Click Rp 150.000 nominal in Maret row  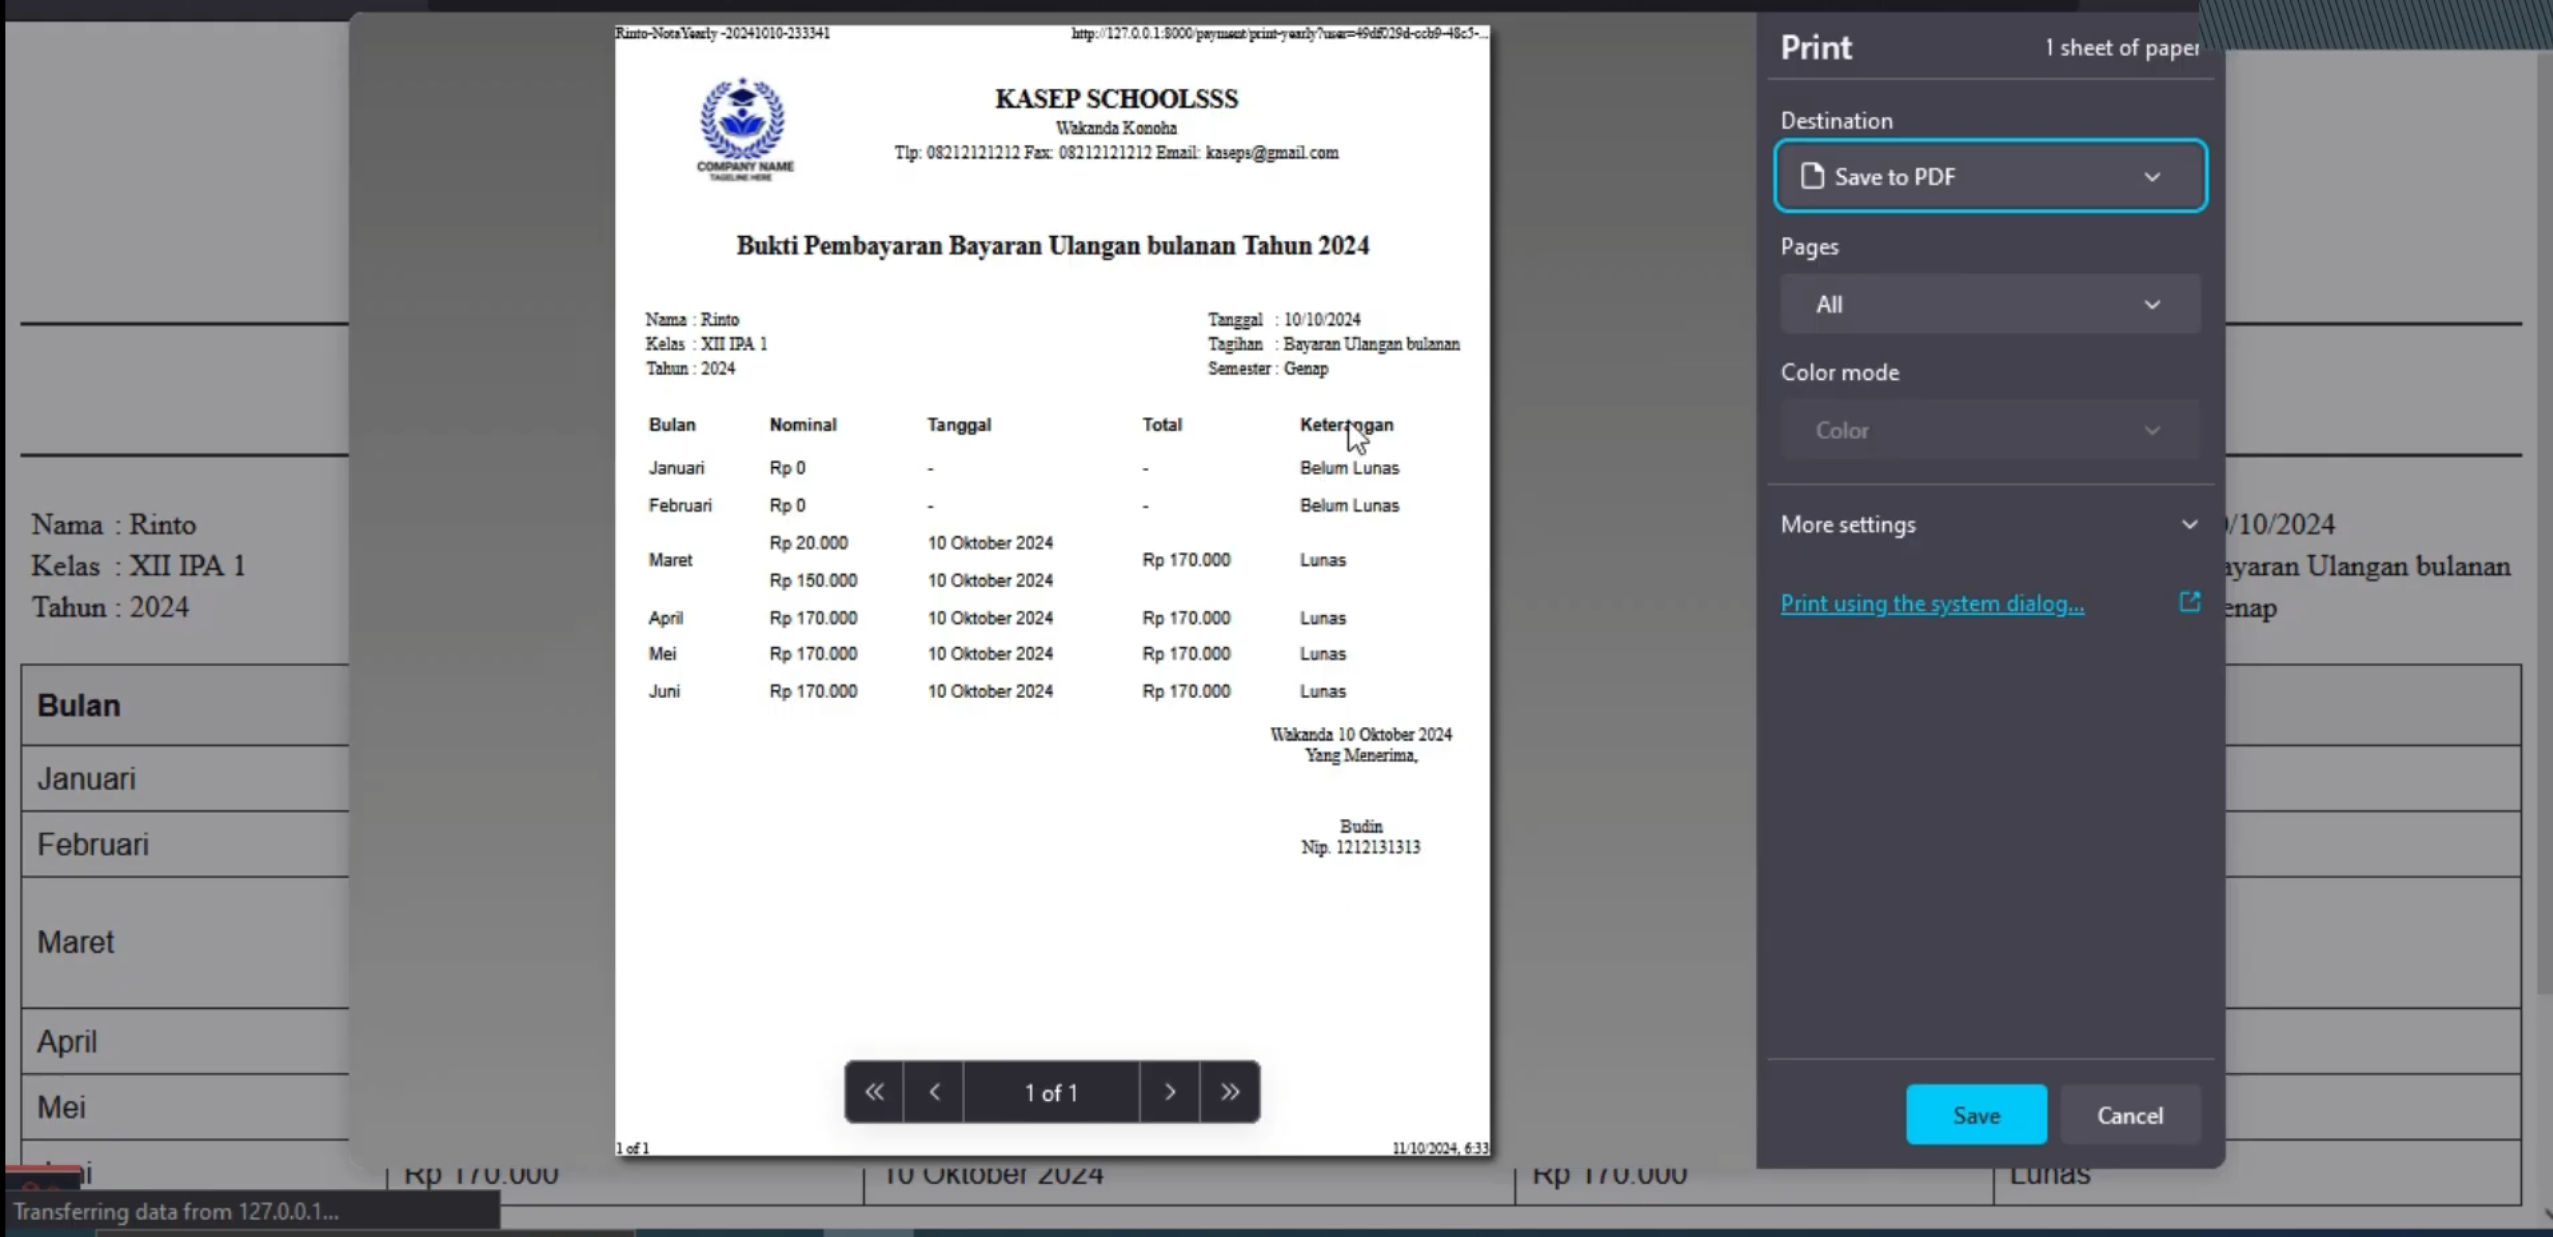click(x=813, y=580)
